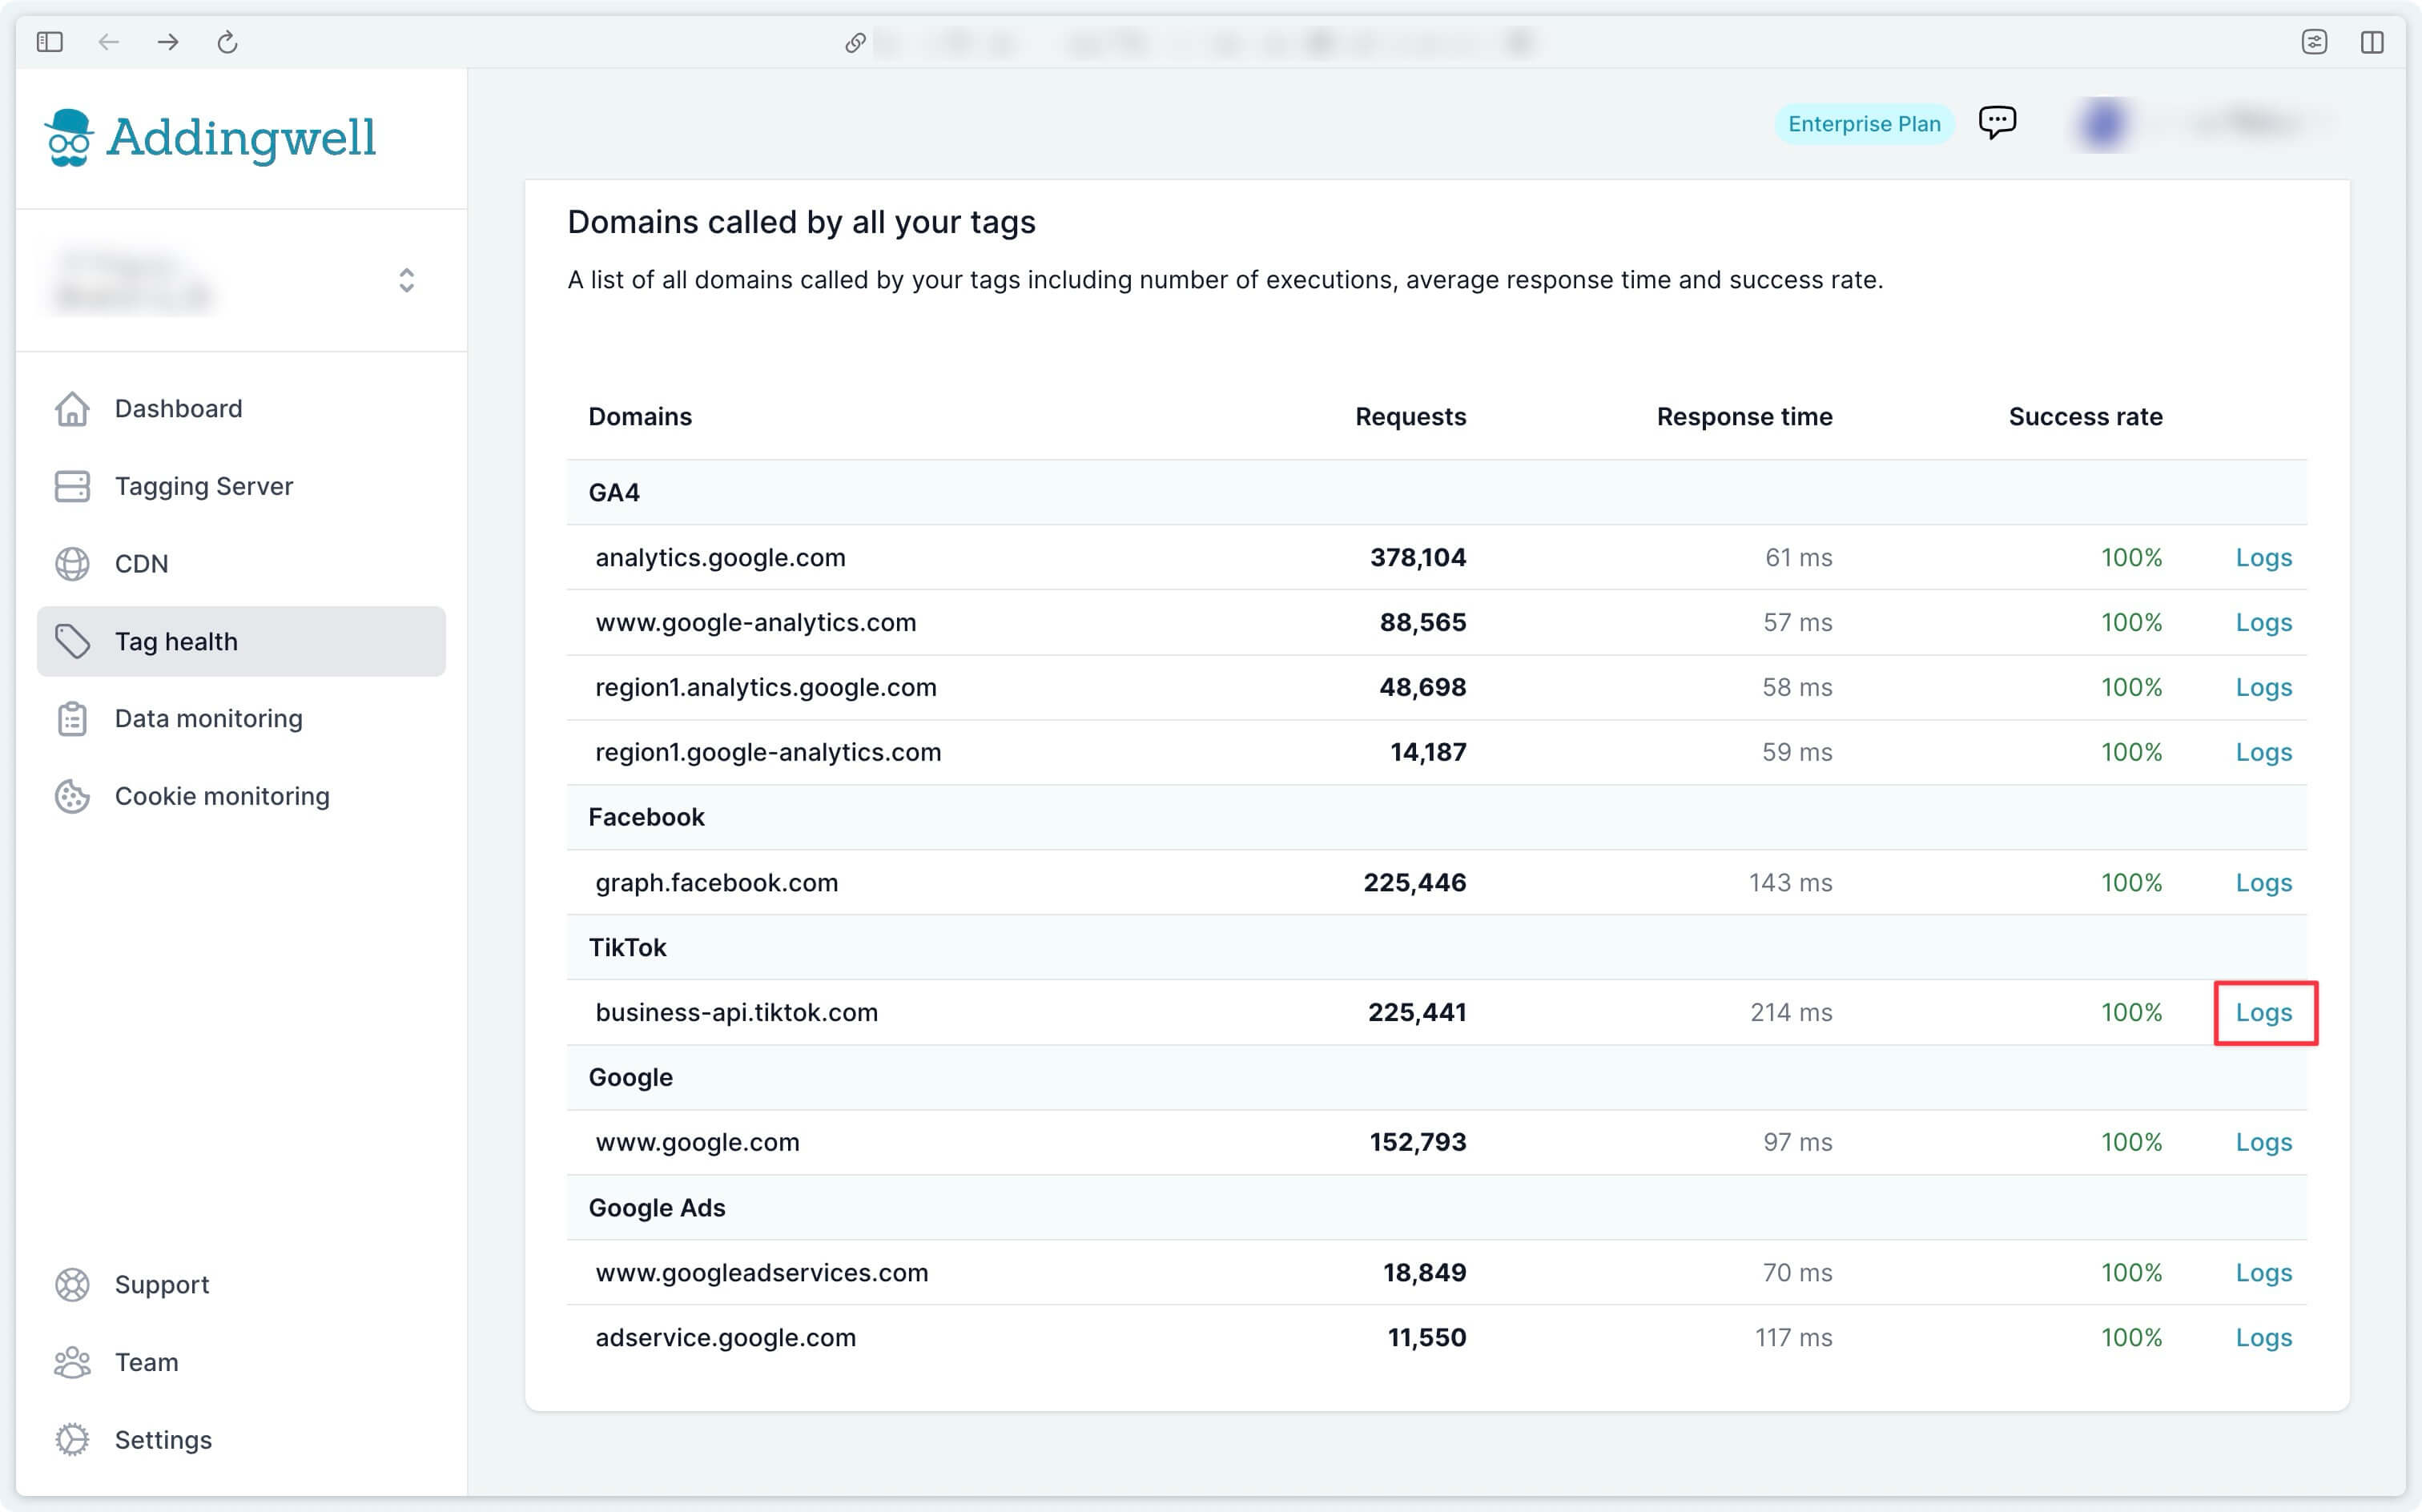The width and height of the screenshot is (2422, 1512).
Task: Open Support section
Action: click(x=162, y=1284)
